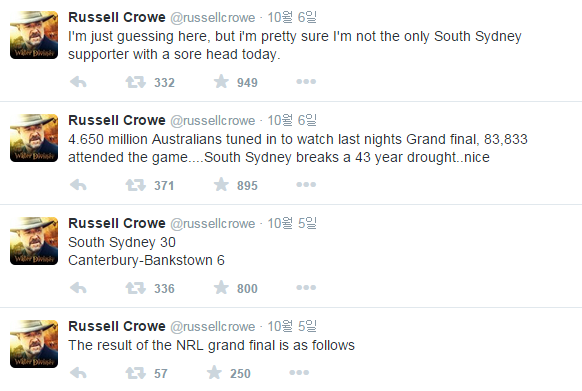
Task: Reply to the South Sydney 30 score tweet
Action: [x=78, y=287]
